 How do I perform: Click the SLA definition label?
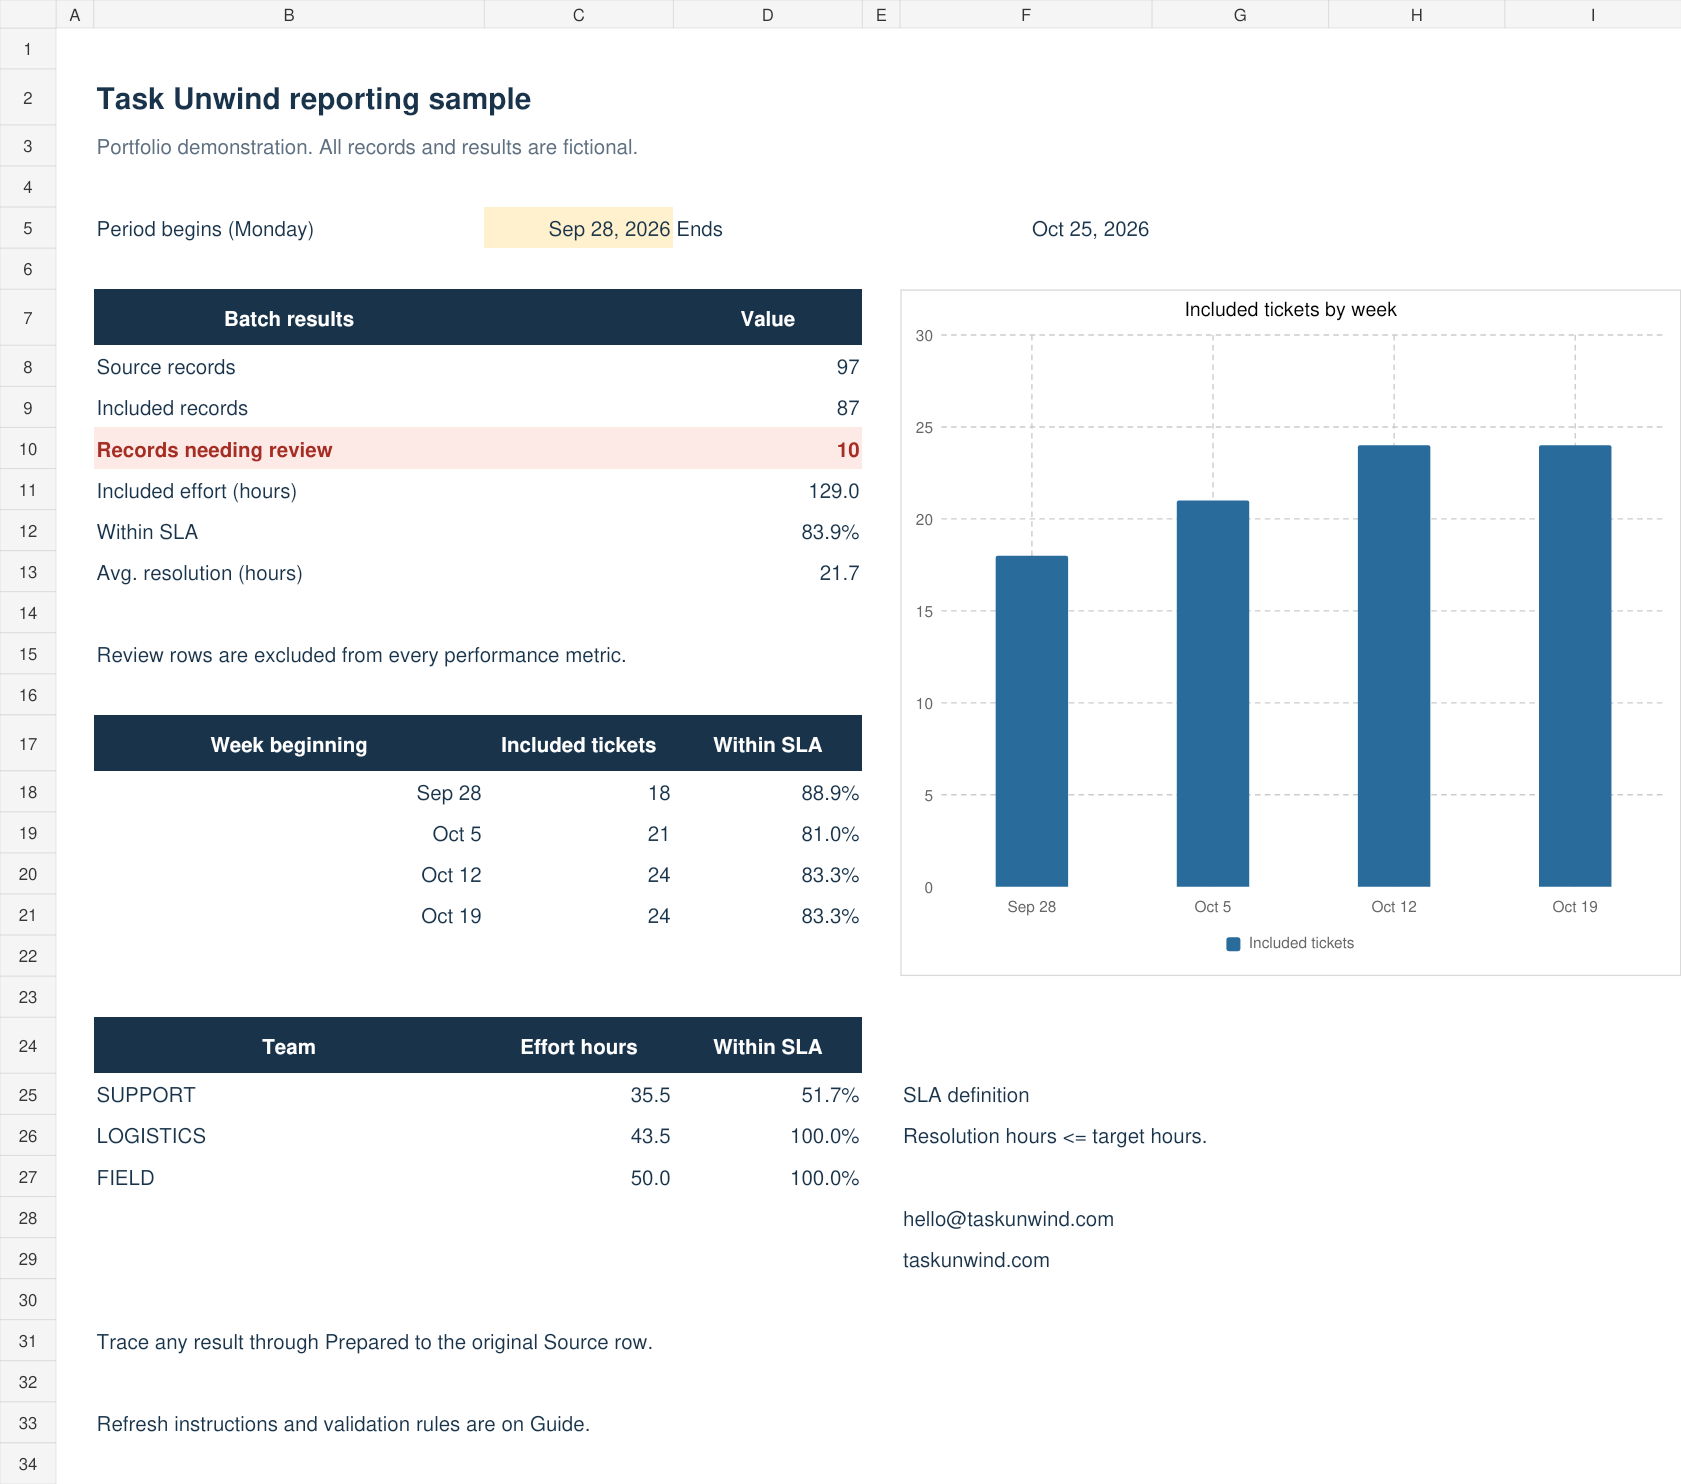coord(966,1095)
